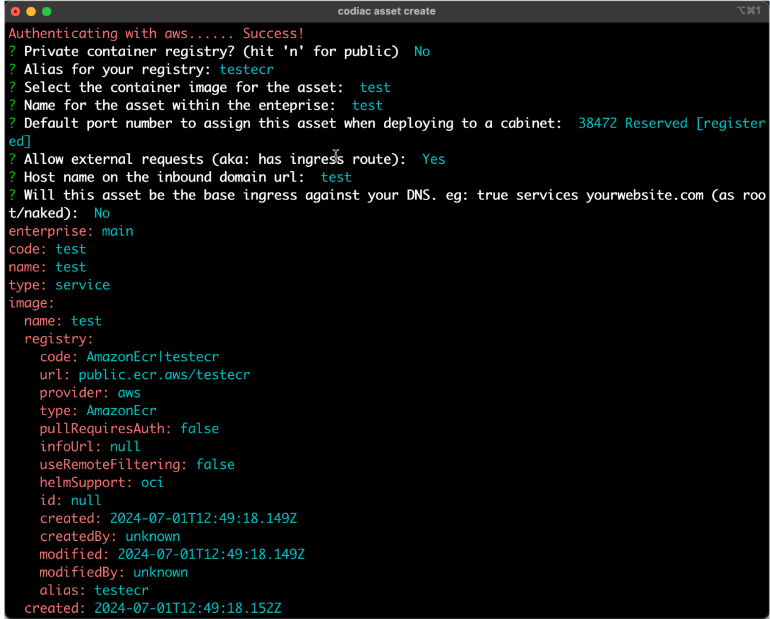Click the 'registry:' key line

tap(58, 339)
